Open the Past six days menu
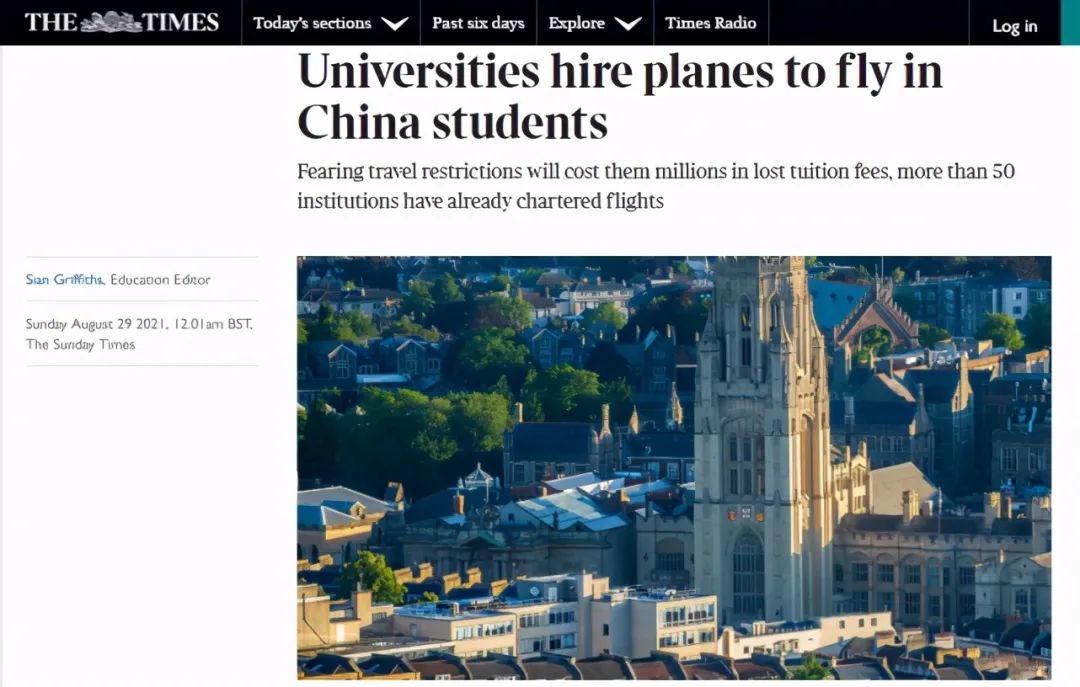This screenshot has width=1080, height=687. coord(478,22)
